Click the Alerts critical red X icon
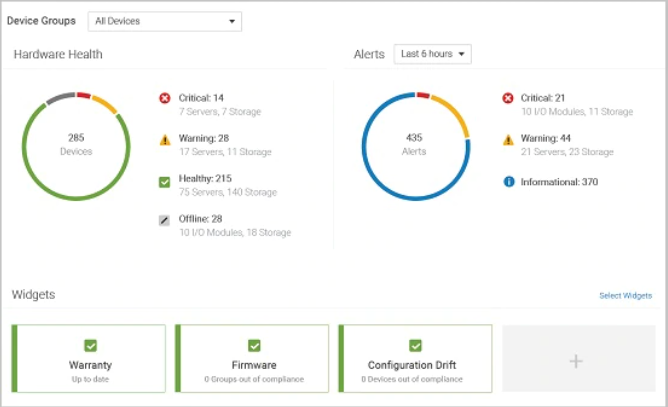The width and height of the screenshot is (668, 407). tap(508, 98)
